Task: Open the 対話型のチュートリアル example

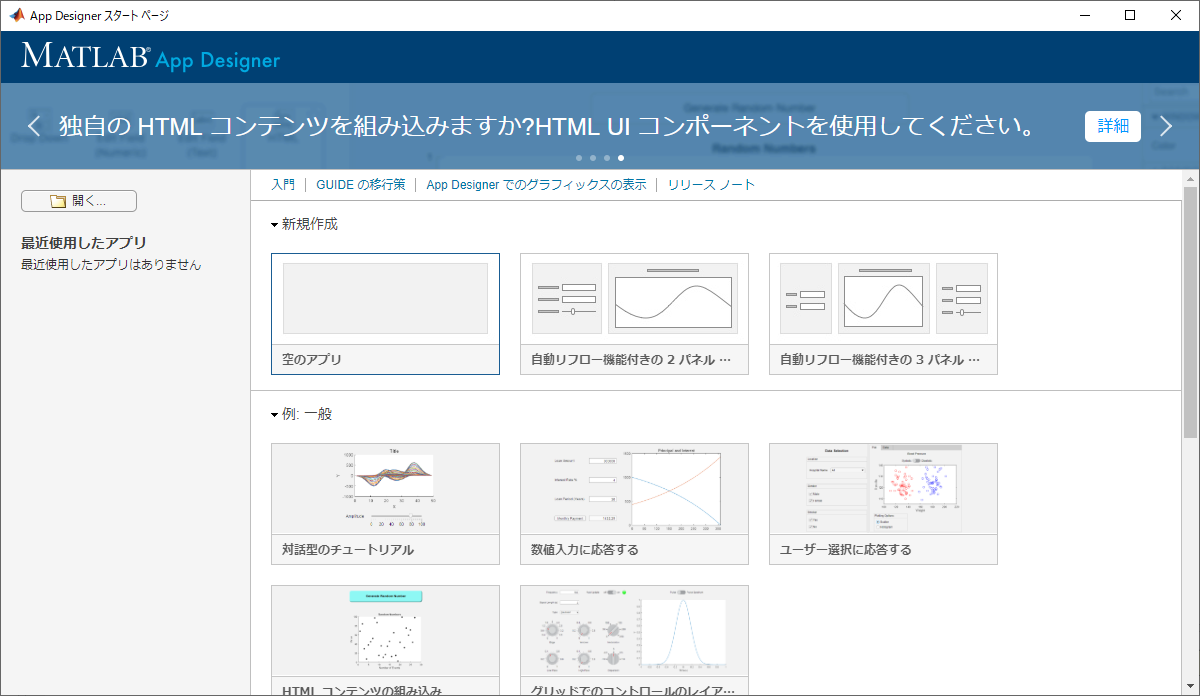Action: point(385,502)
